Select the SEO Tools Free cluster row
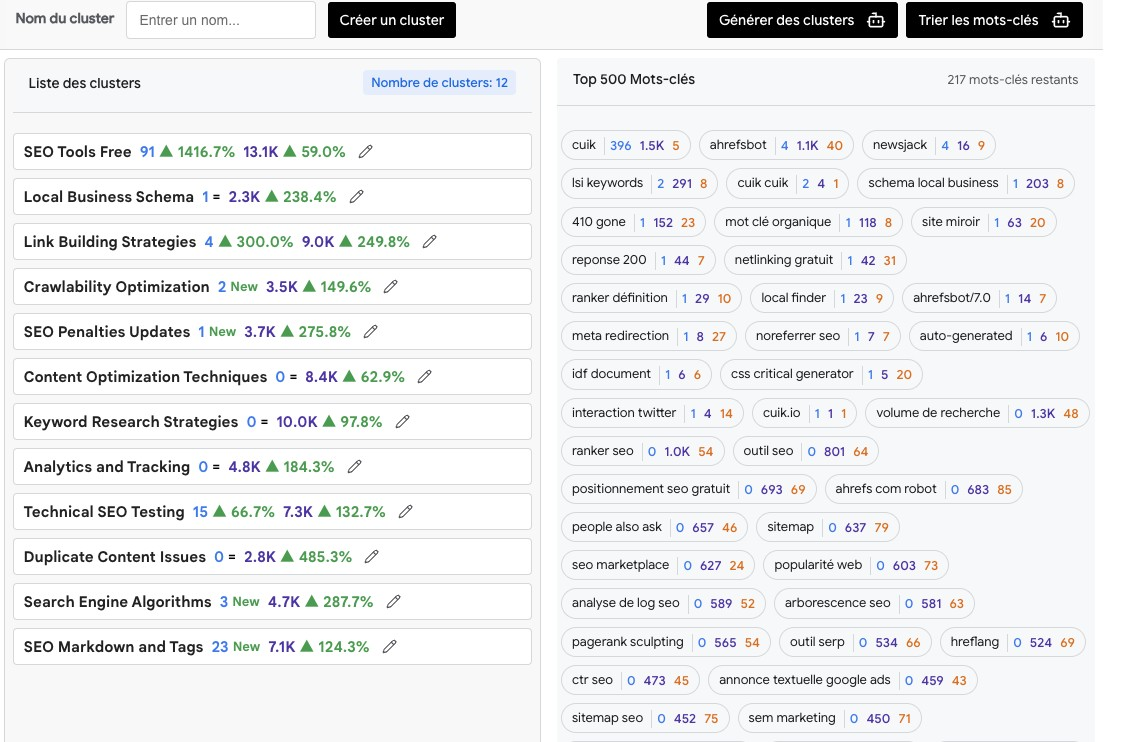 pyautogui.click(x=272, y=152)
